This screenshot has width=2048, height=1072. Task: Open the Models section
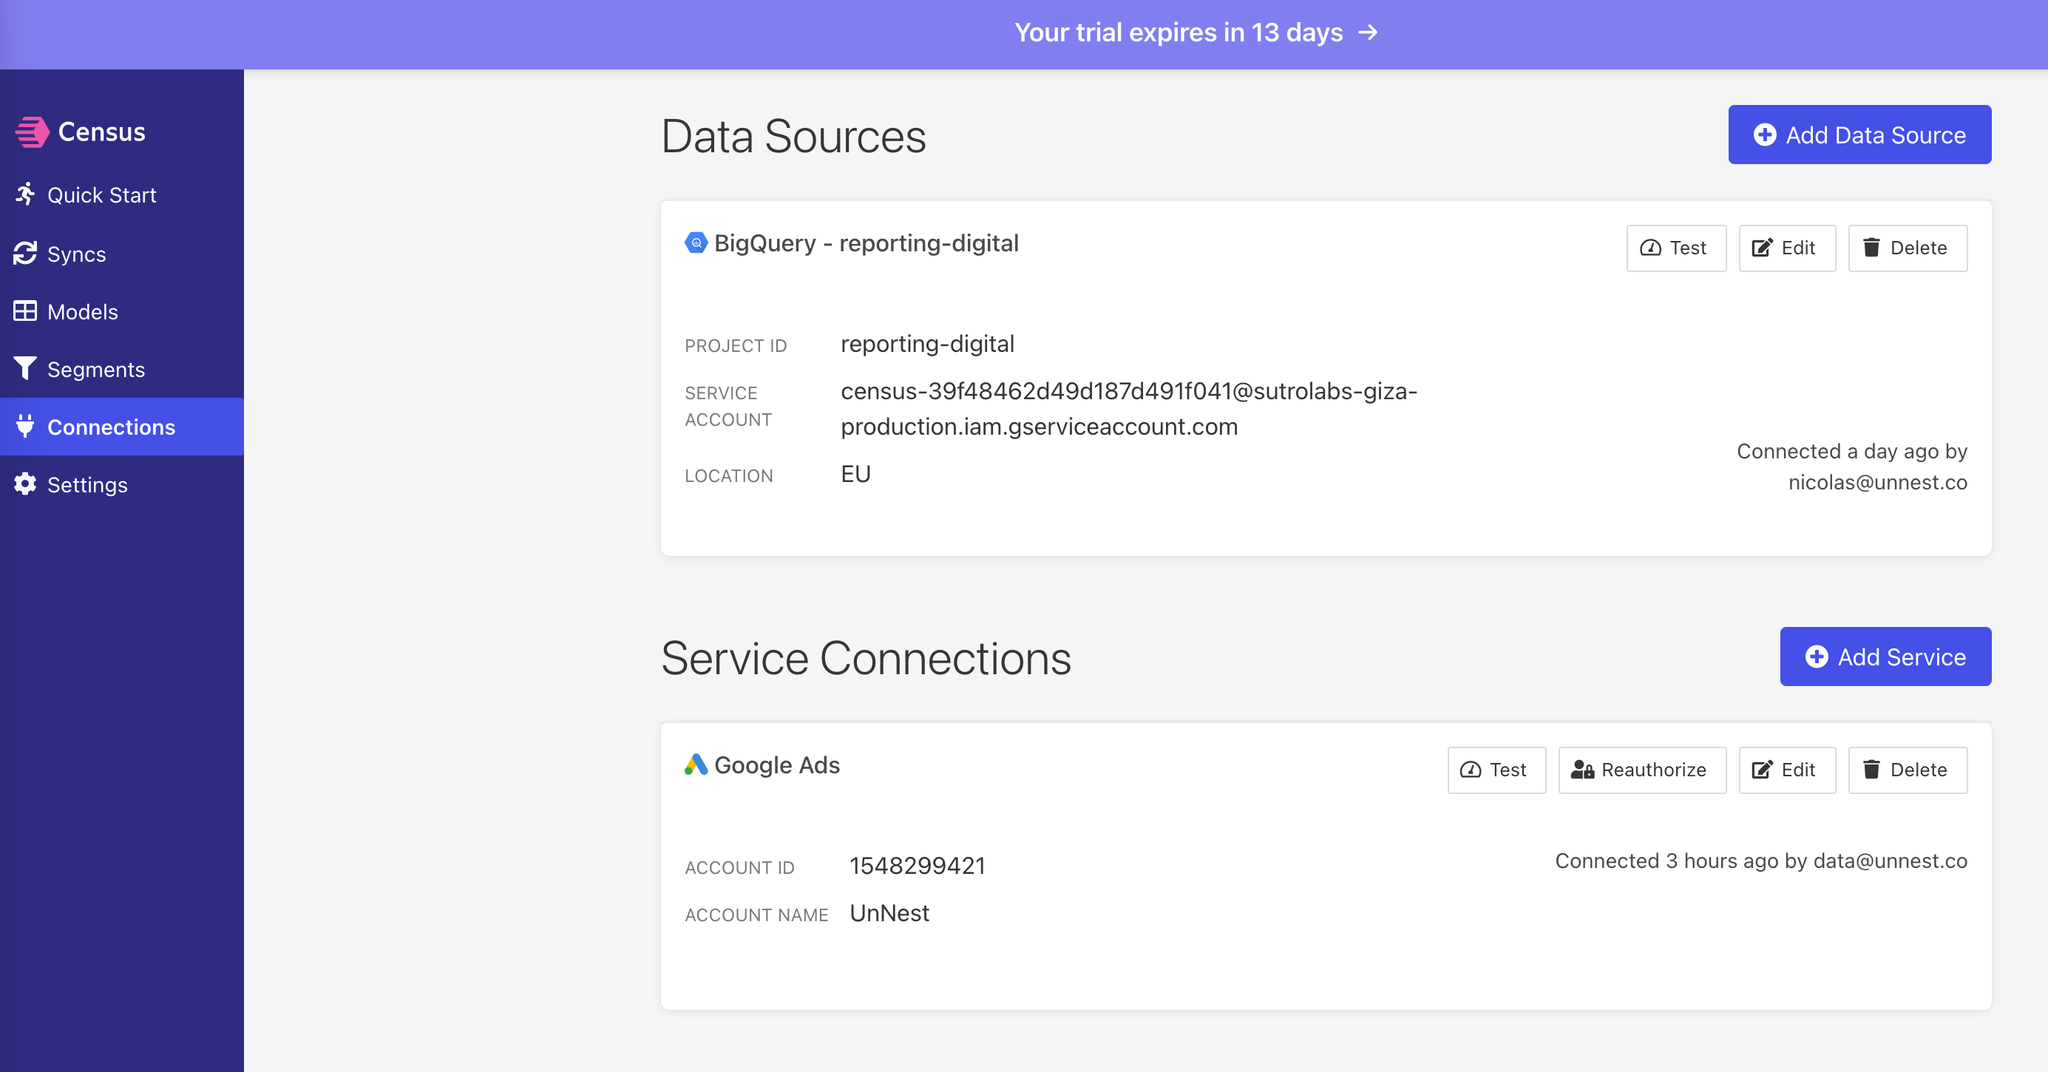[x=122, y=312]
